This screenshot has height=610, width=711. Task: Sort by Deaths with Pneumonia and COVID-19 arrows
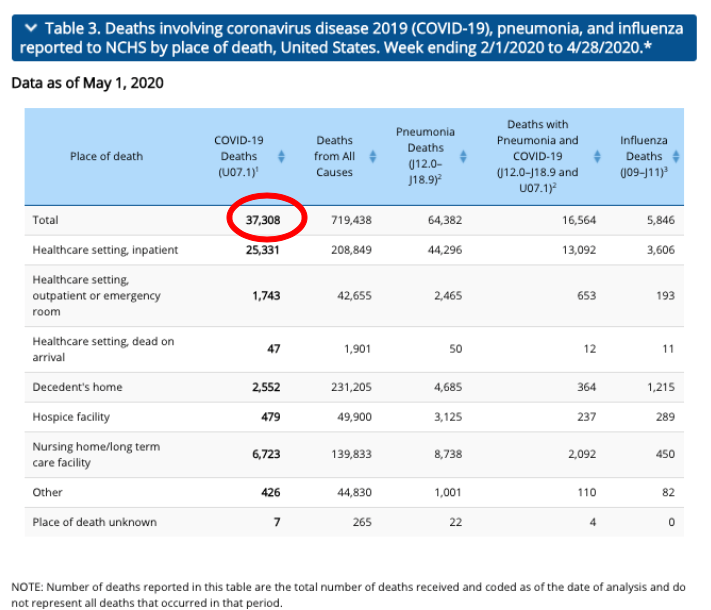tap(597, 156)
